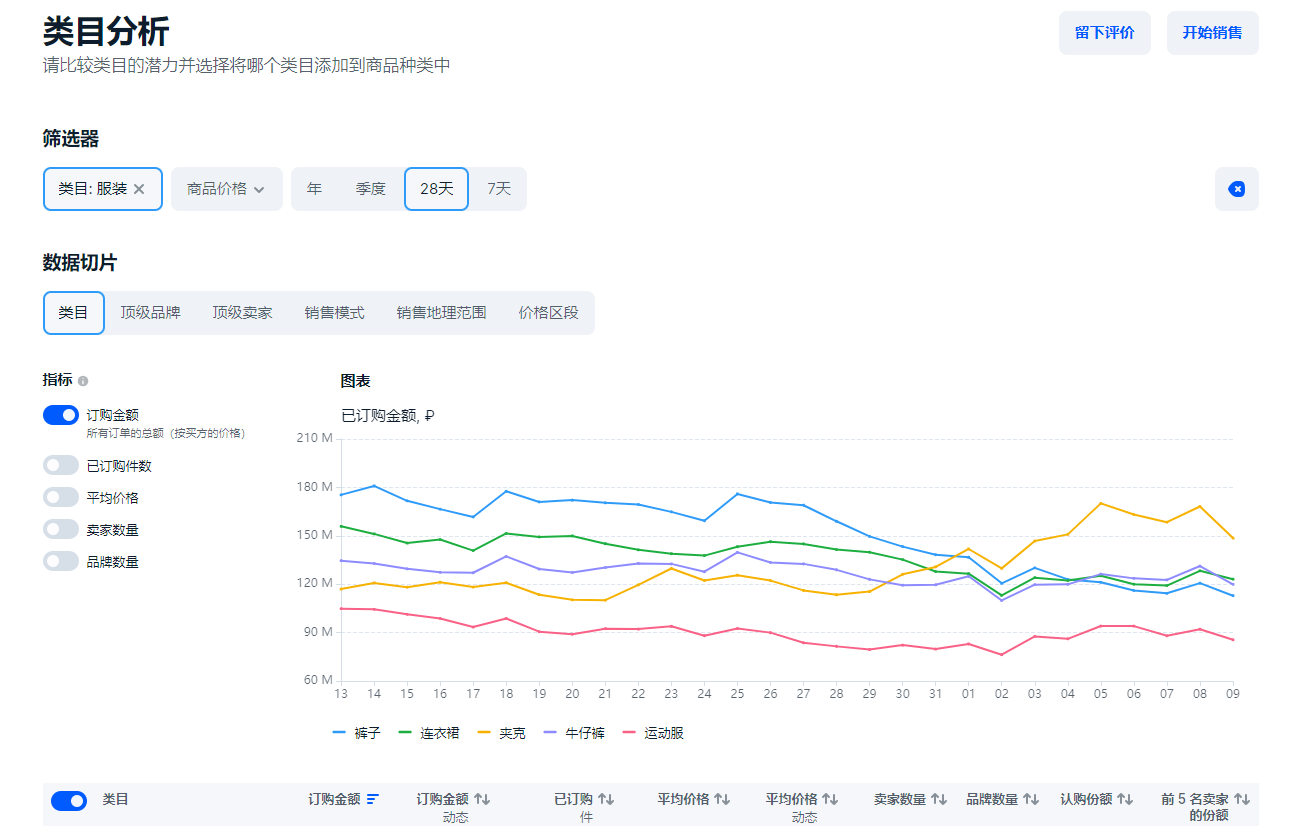Screen dimensions: 1296x826
Task: Sort by 已订购件 column arrows
Action: coord(605,799)
